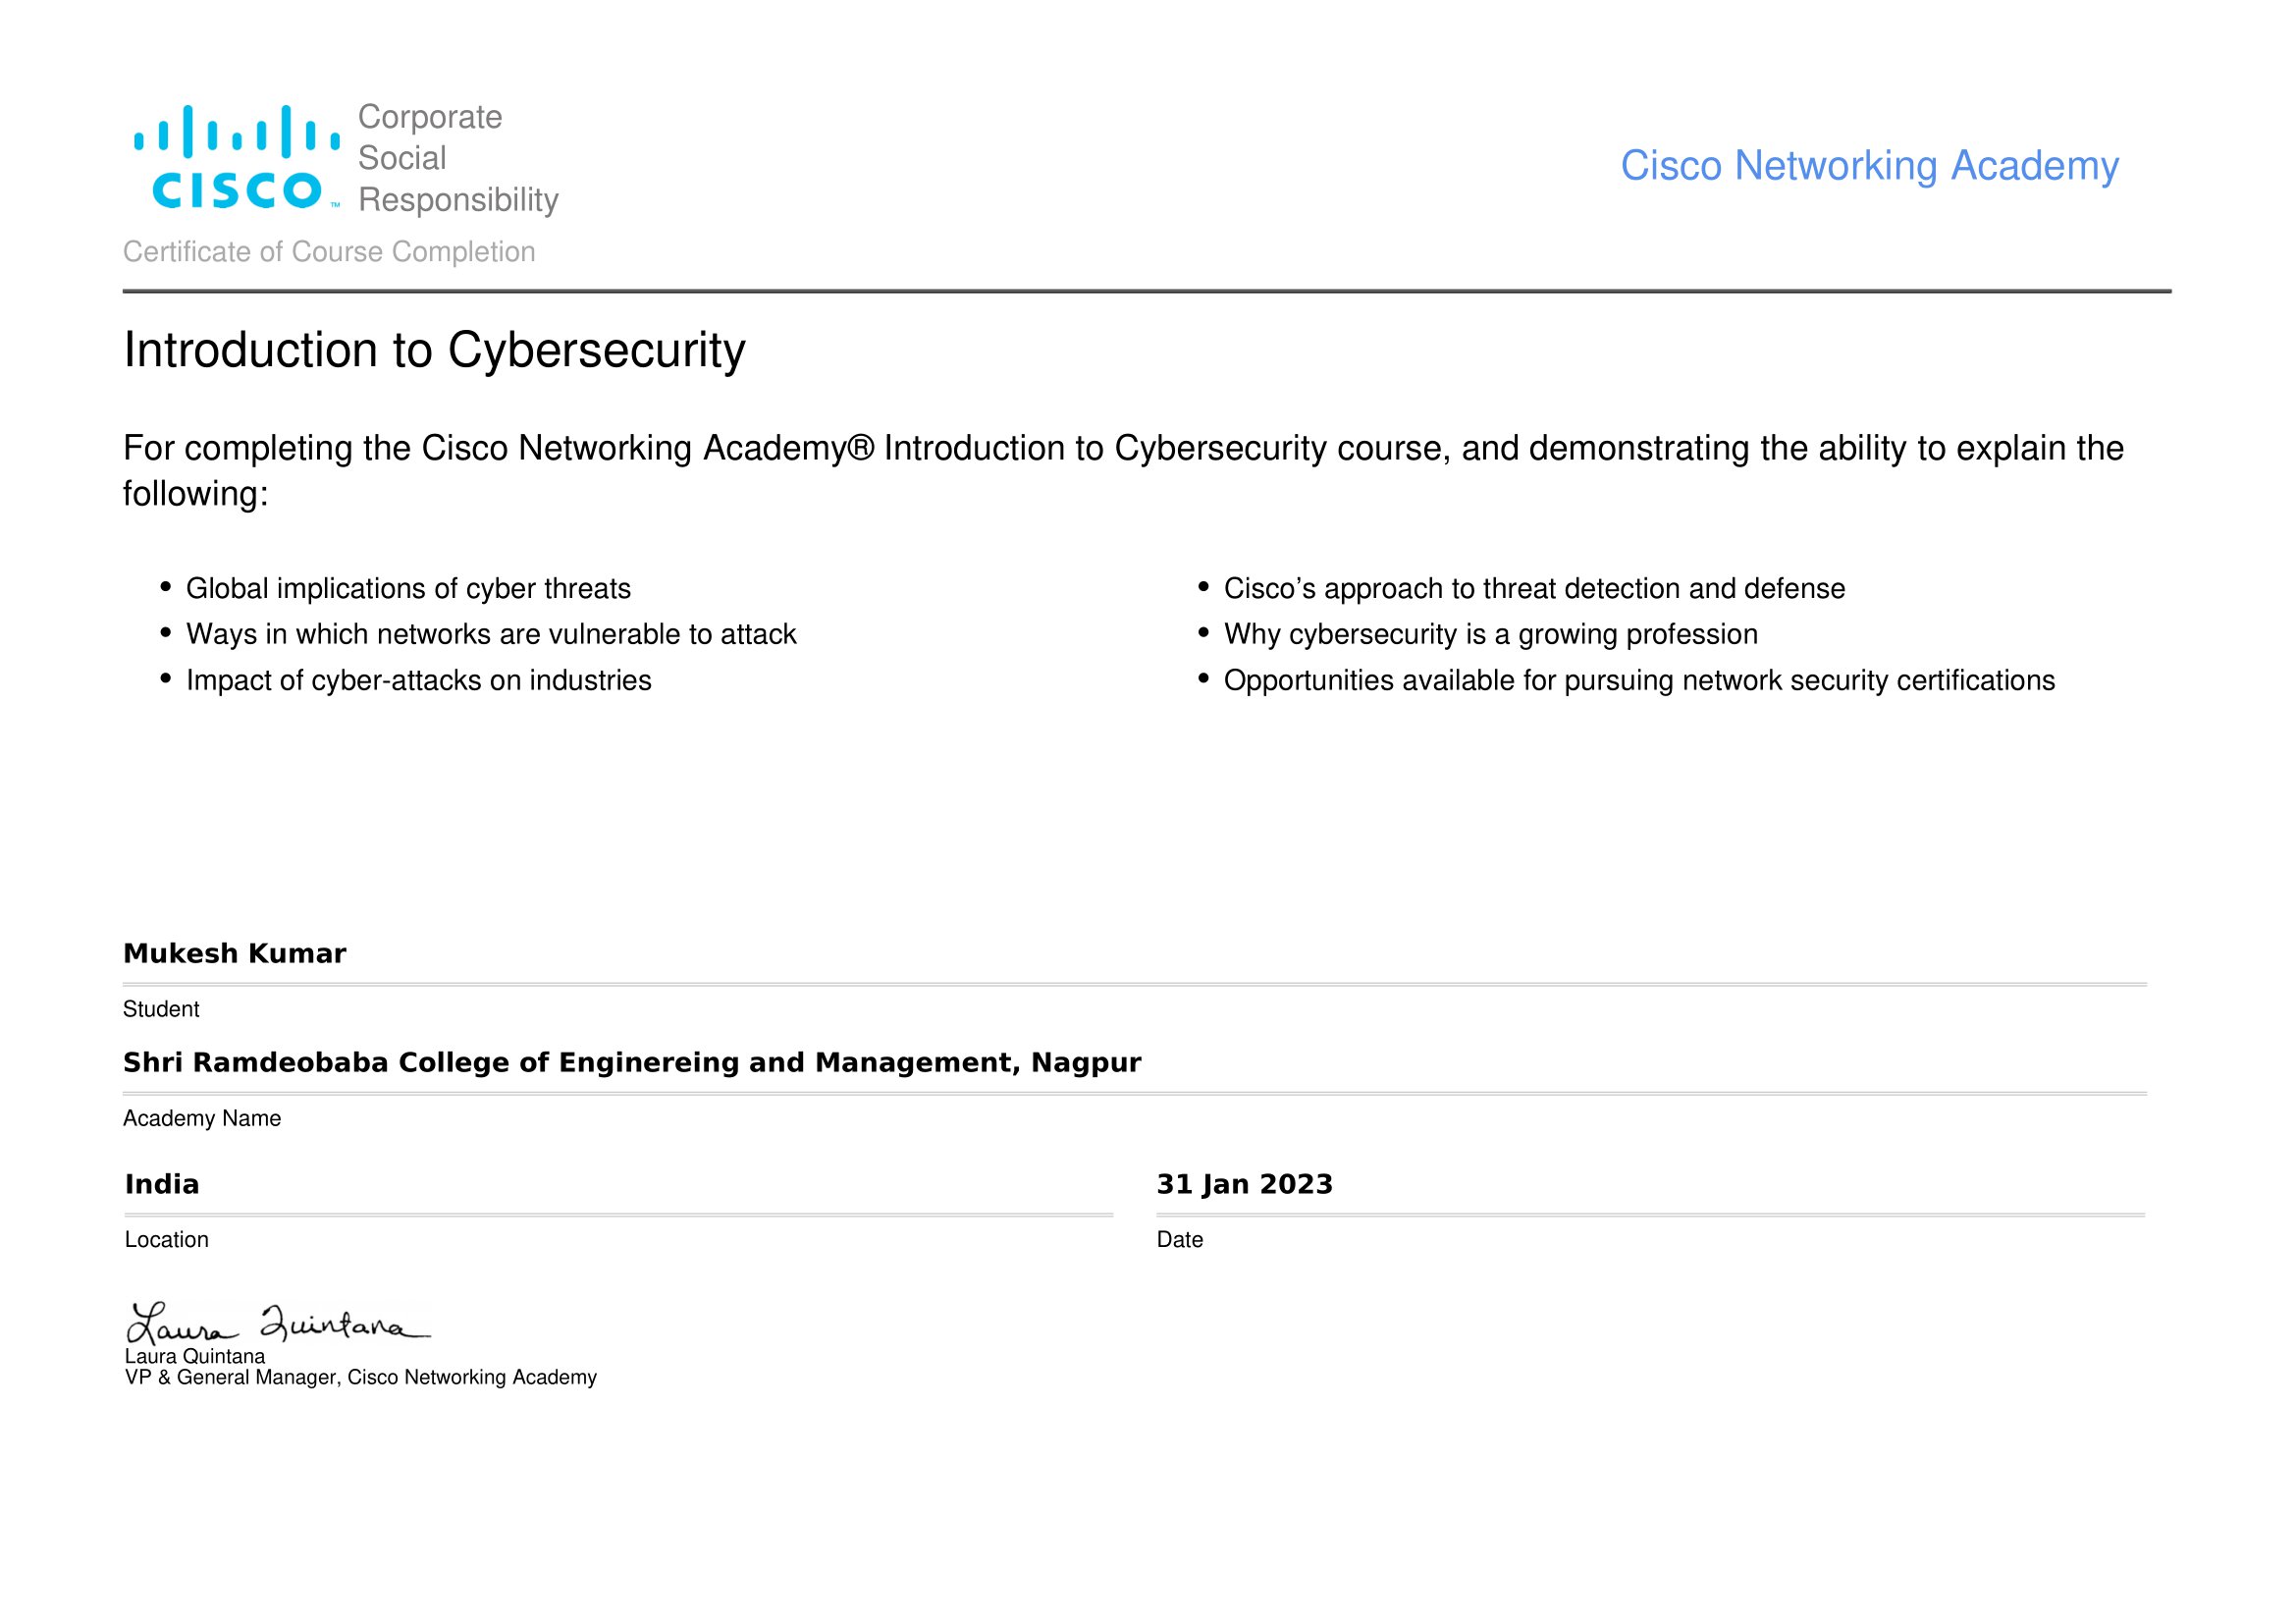Click the network security certifications opportunities bullet

point(1639,681)
